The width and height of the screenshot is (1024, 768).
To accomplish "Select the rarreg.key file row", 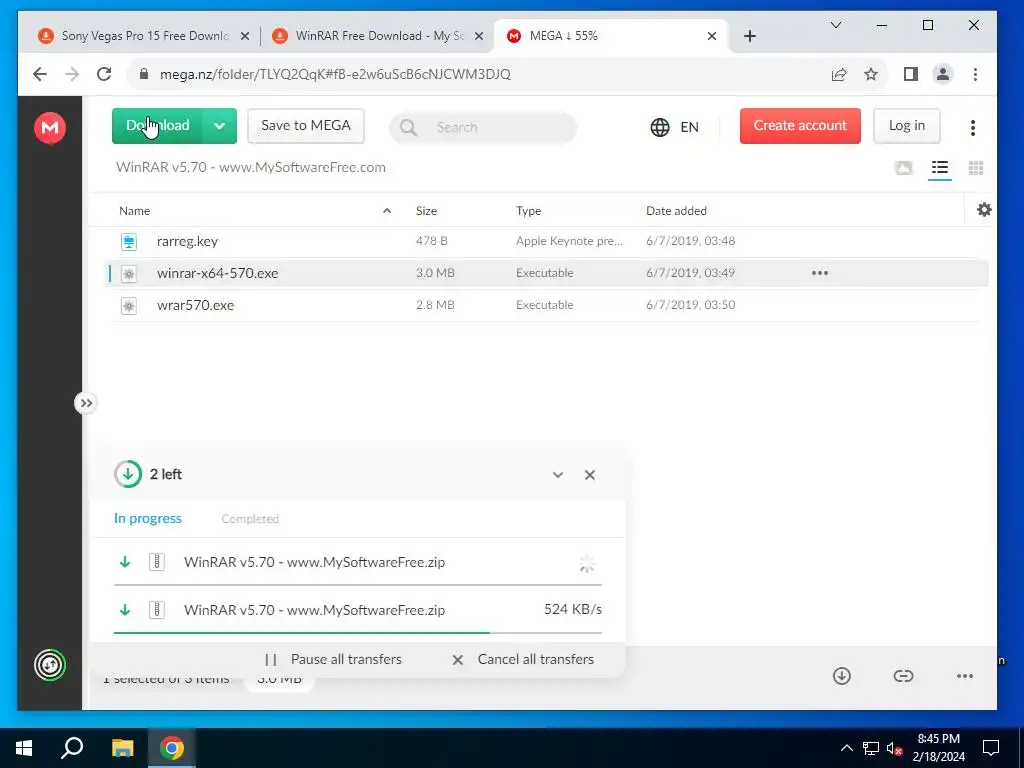I will (546, 241).
